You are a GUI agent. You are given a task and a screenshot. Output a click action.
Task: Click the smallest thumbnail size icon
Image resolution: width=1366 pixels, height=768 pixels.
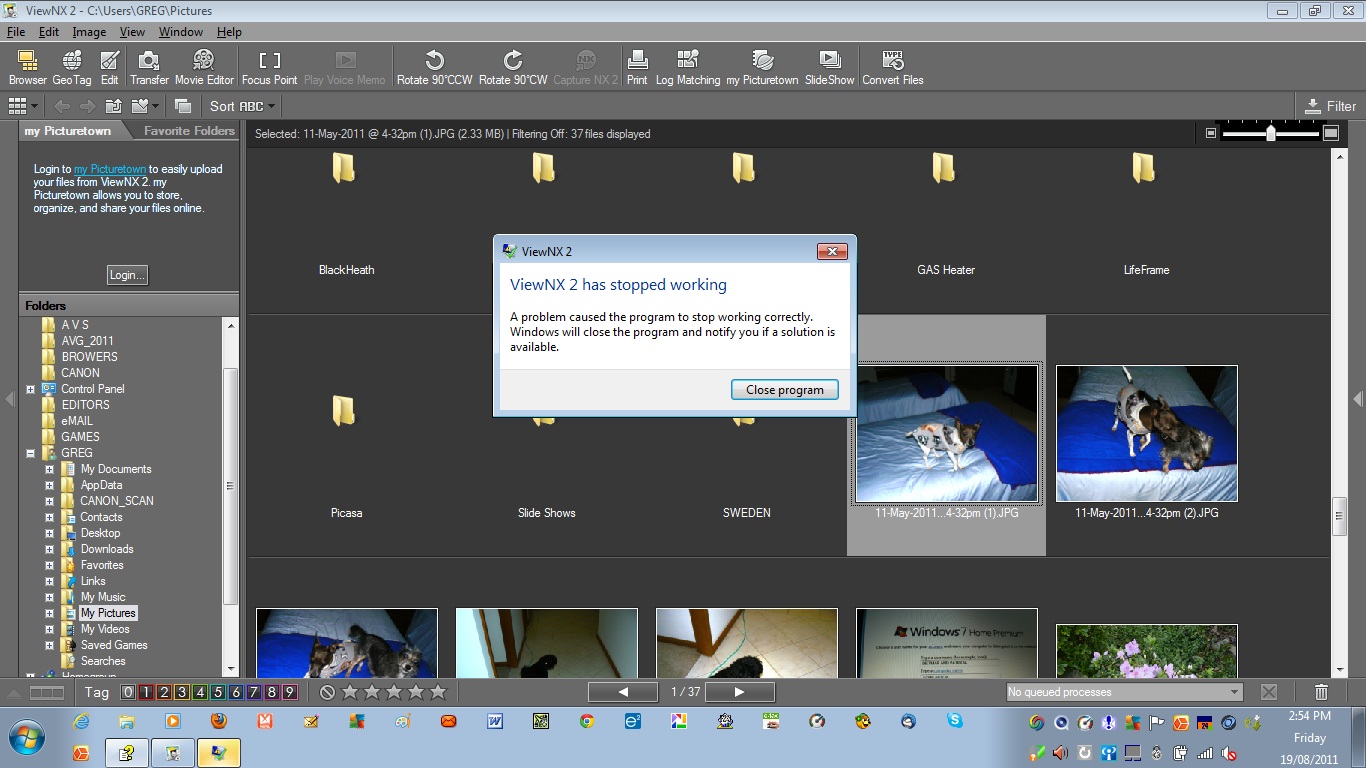(1210, 133)
